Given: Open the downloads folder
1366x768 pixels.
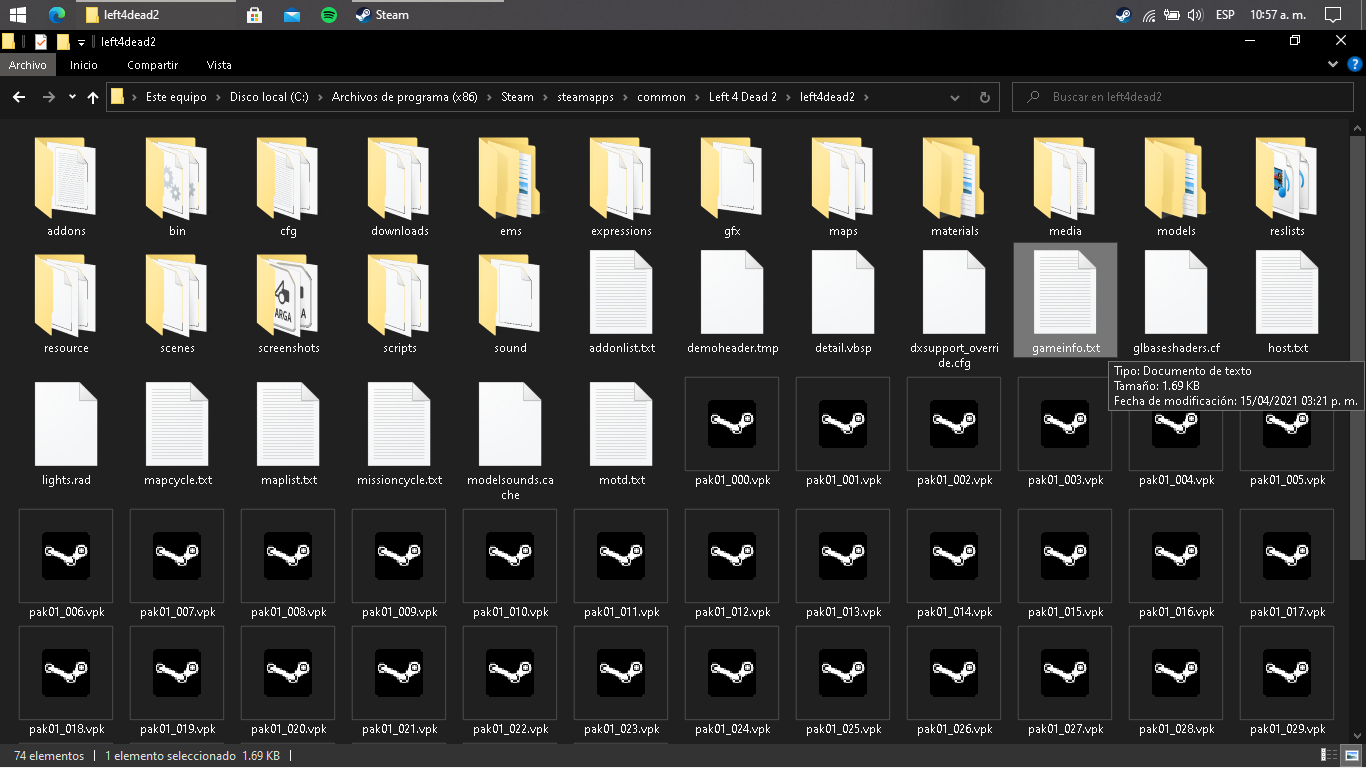Looking at the screenshot, I should tap(399, 188).
